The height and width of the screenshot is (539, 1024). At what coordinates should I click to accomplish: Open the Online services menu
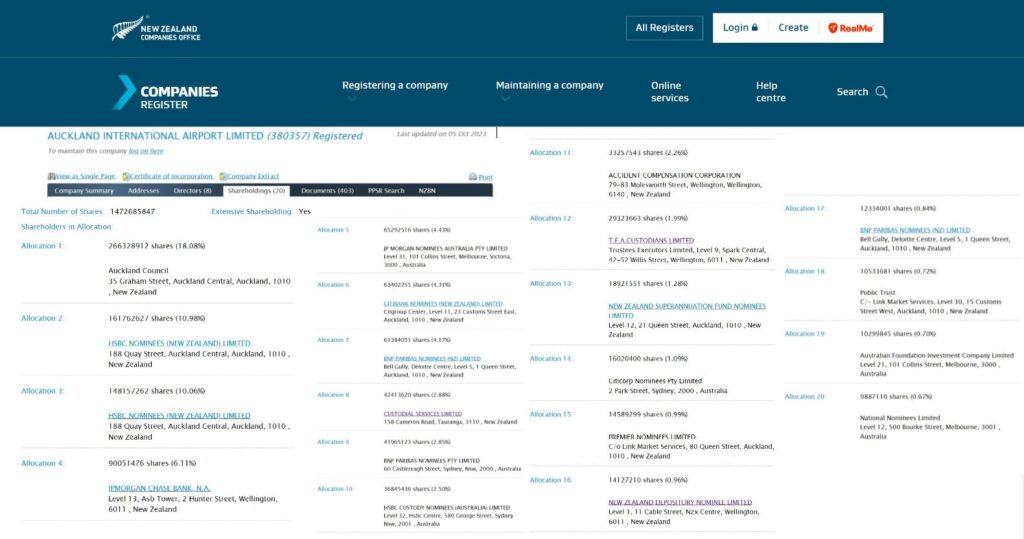pyautogui.click(x=669, y=91)
